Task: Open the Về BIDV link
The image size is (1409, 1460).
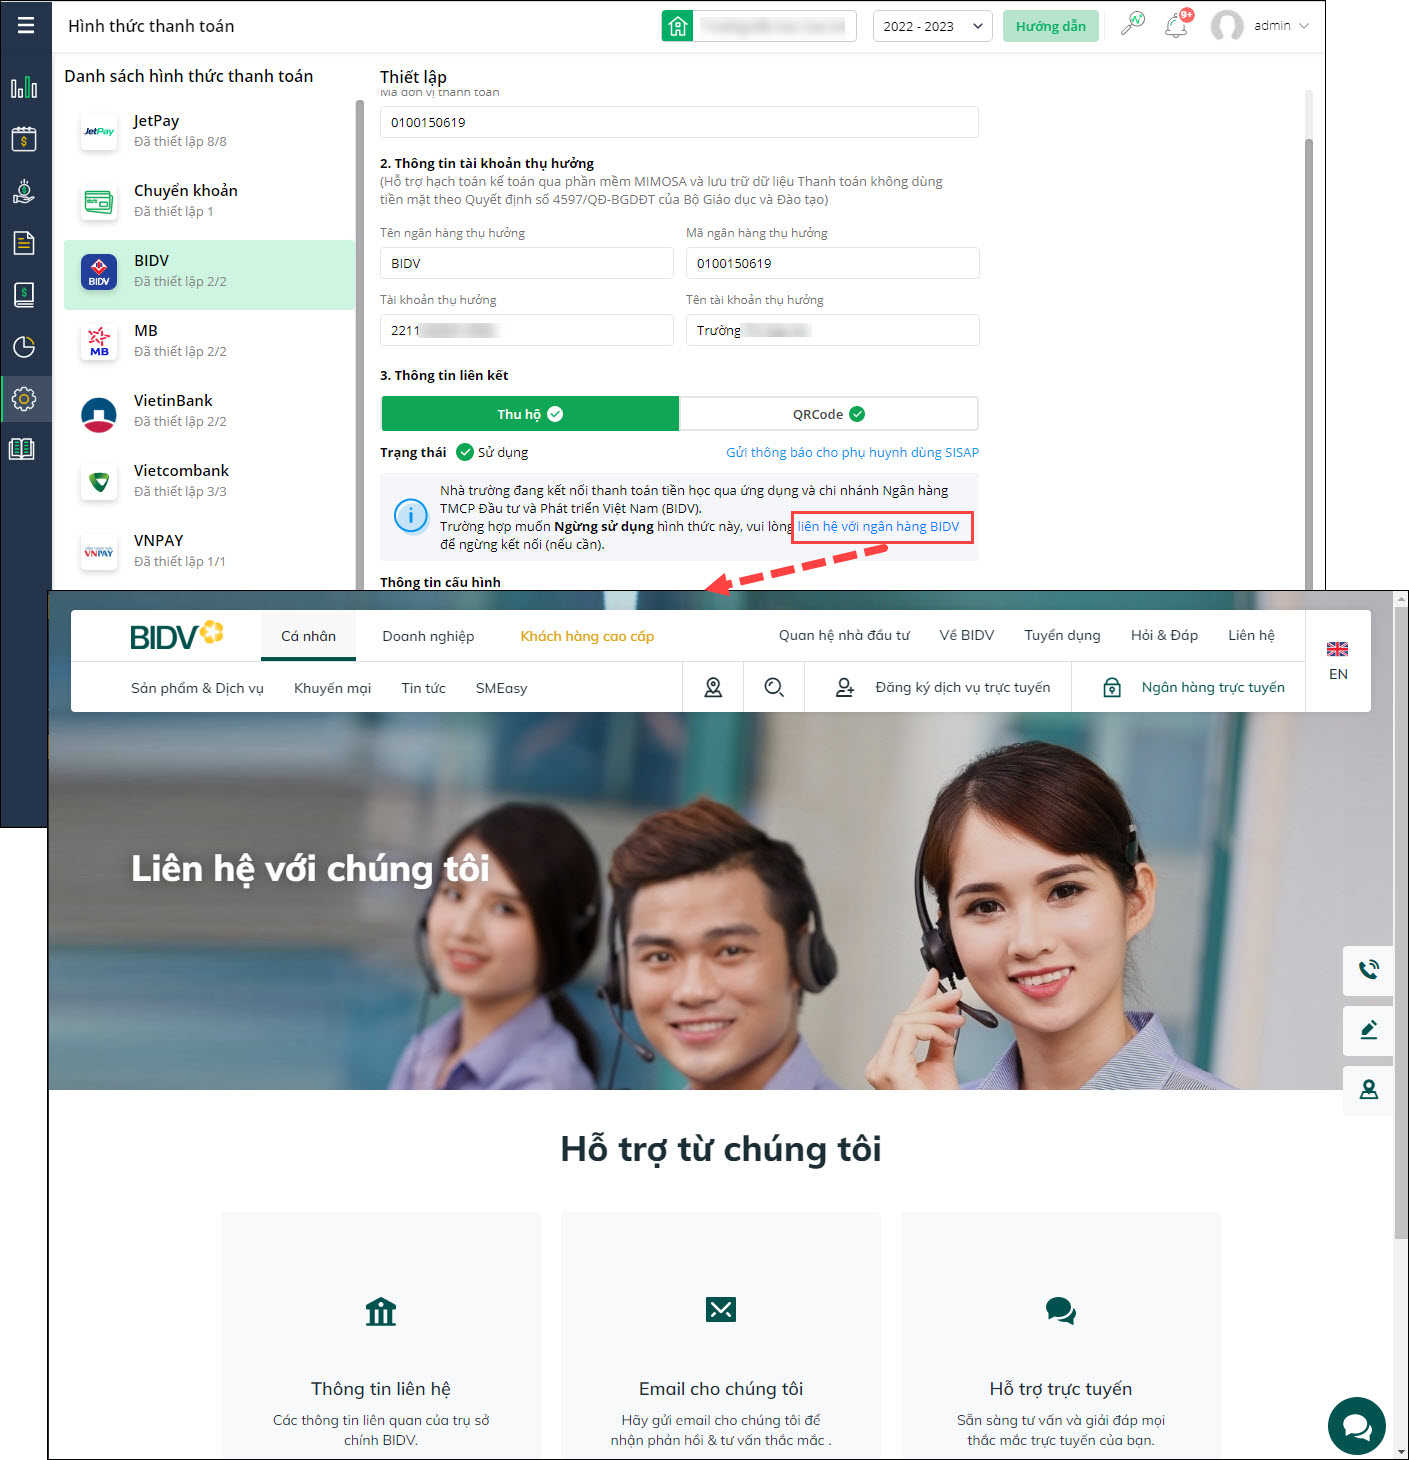Action: click(967, 635)
